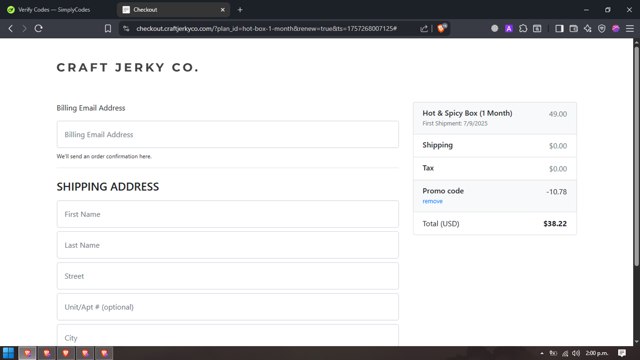Click the SHIPPING ADDRESS heading
Screen dimensions: 640x360
[108, 187]
